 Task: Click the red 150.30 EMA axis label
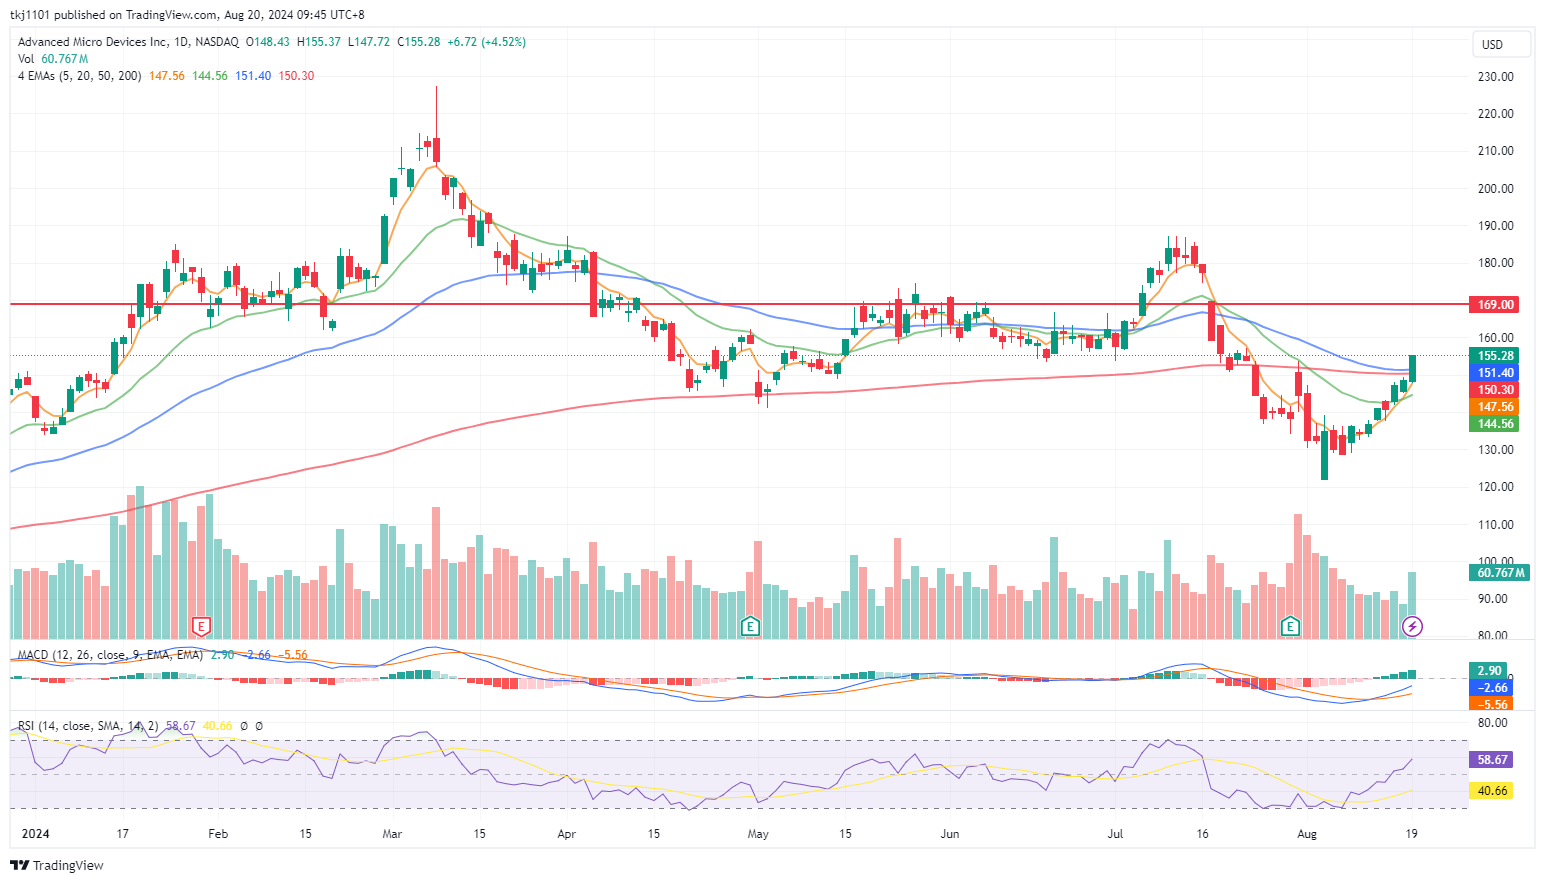(x=1496, y=390)
